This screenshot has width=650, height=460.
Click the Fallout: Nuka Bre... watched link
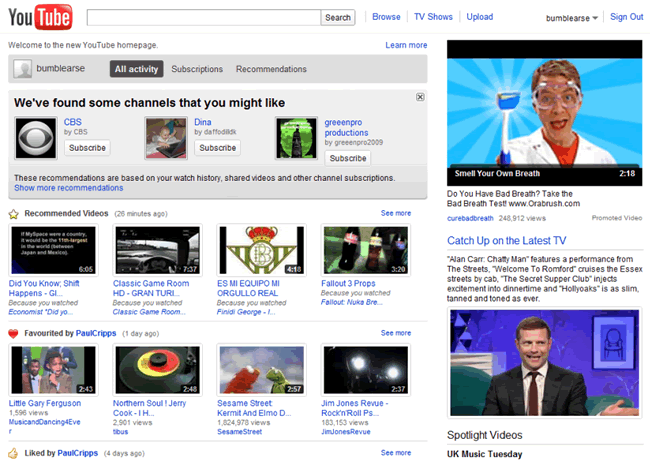click(x=352, y=303)
